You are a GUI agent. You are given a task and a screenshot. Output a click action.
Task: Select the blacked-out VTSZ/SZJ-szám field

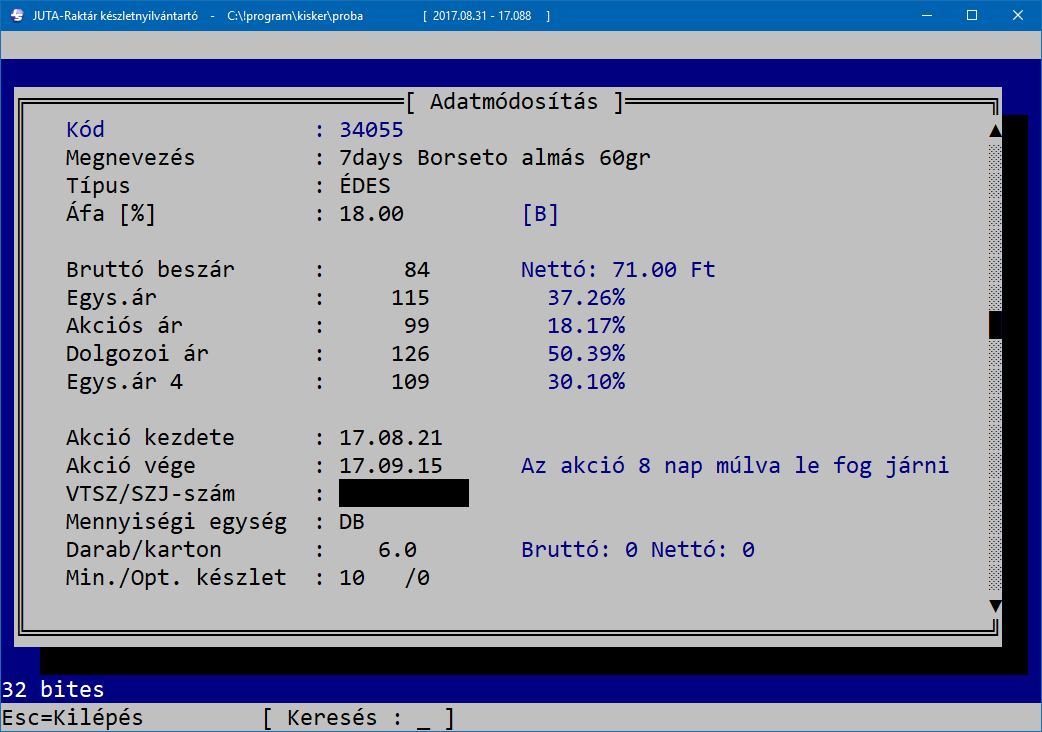[403, 494]
